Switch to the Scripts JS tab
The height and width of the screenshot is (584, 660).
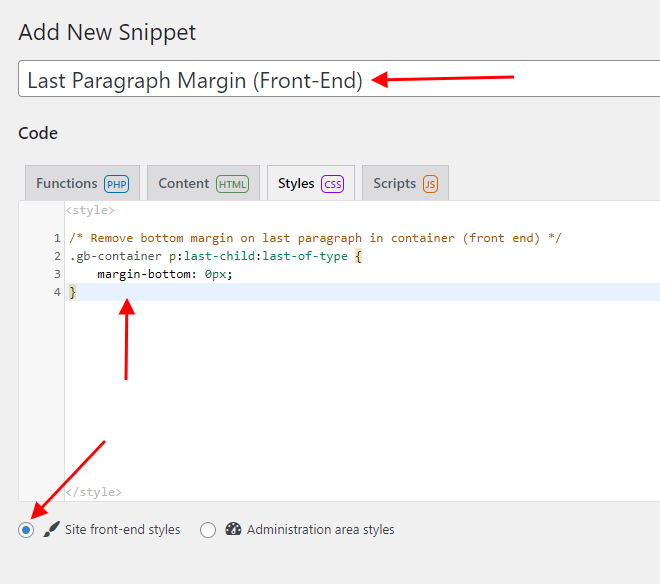405,183
